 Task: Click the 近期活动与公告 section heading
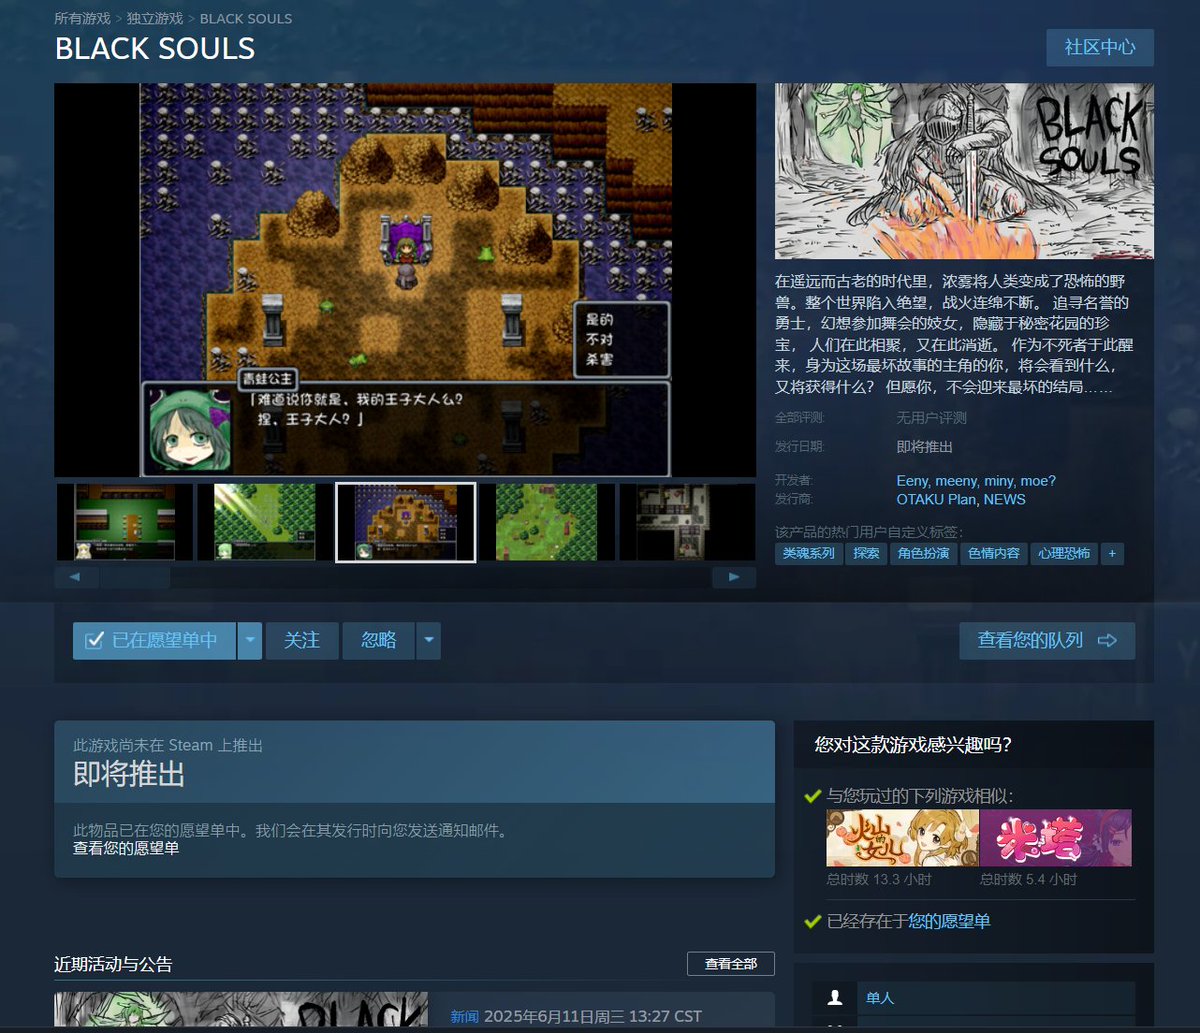113,964
